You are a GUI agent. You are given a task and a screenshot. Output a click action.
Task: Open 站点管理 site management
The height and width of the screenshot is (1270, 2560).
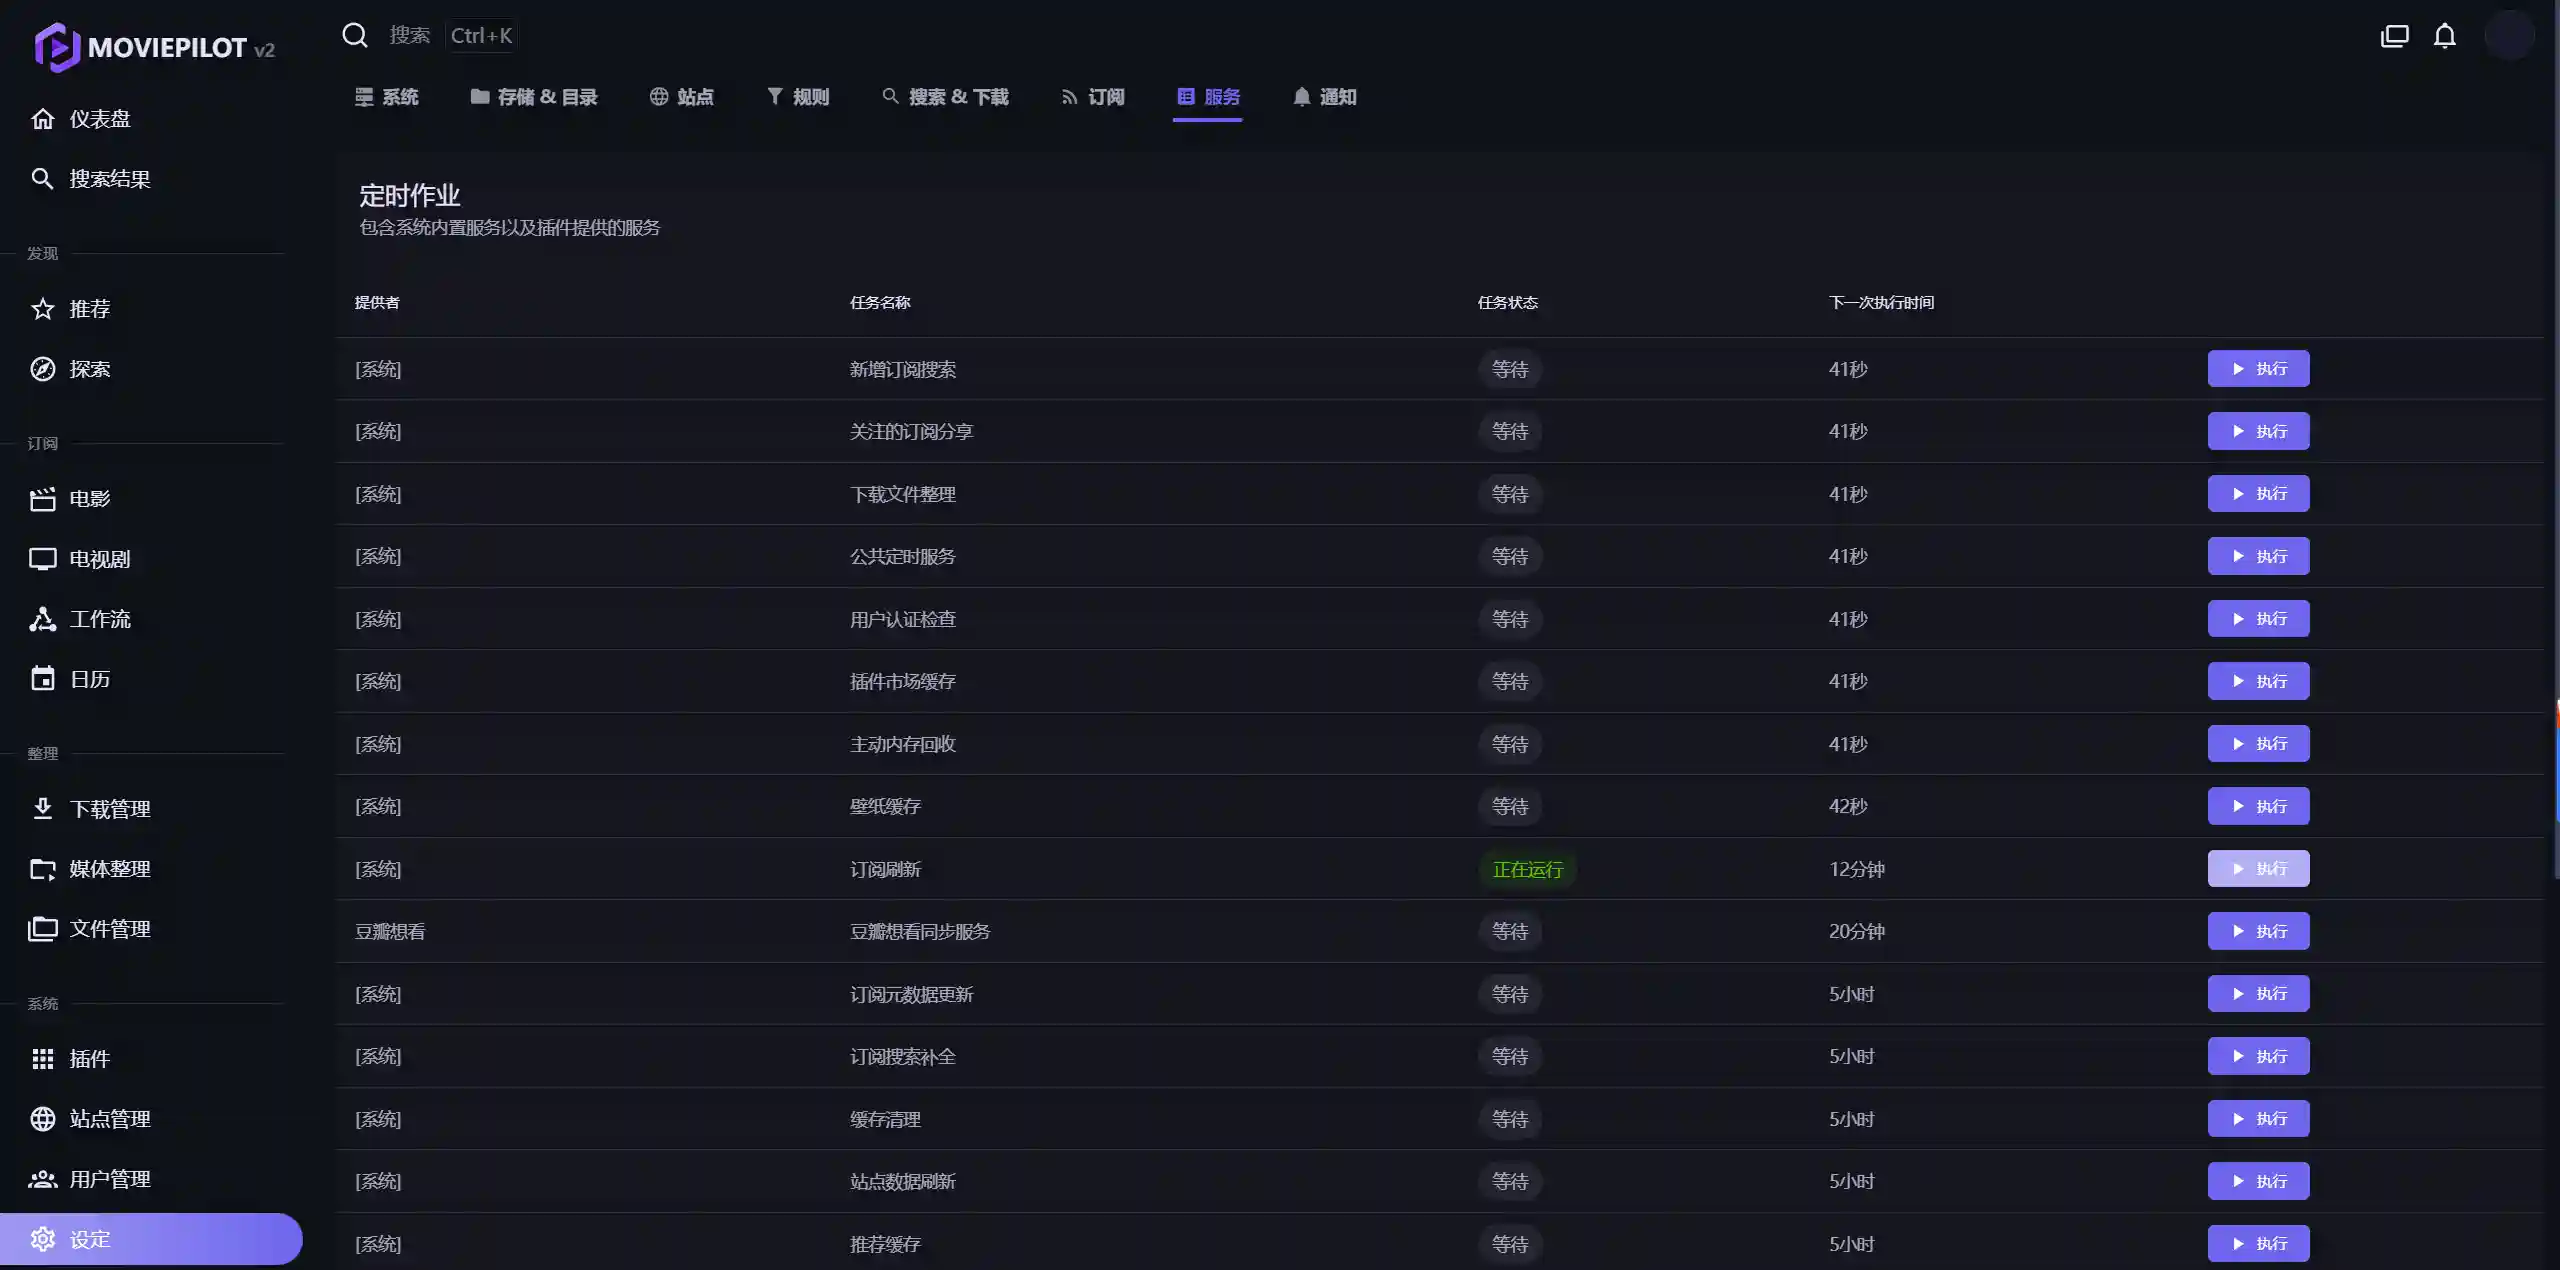[109, 1119]
